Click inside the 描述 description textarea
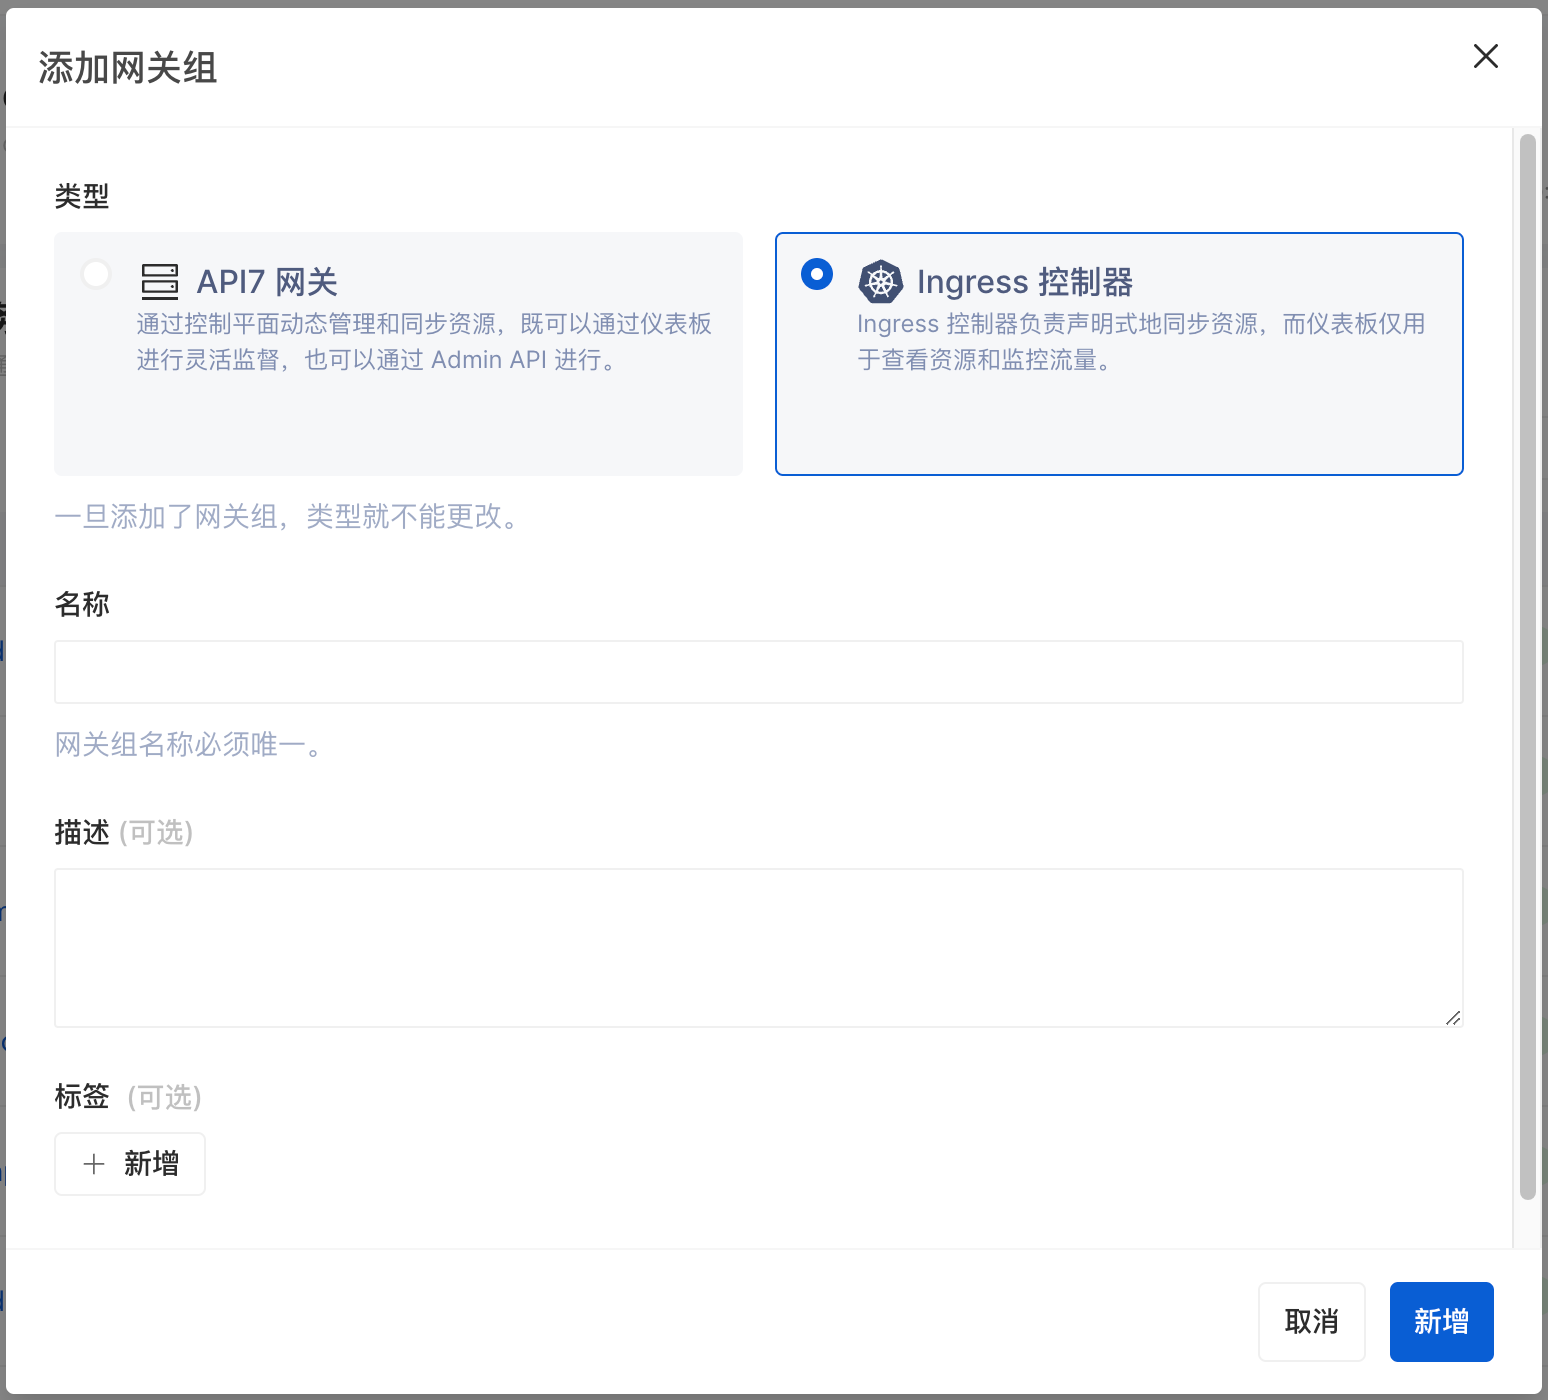 pos(758,947)
